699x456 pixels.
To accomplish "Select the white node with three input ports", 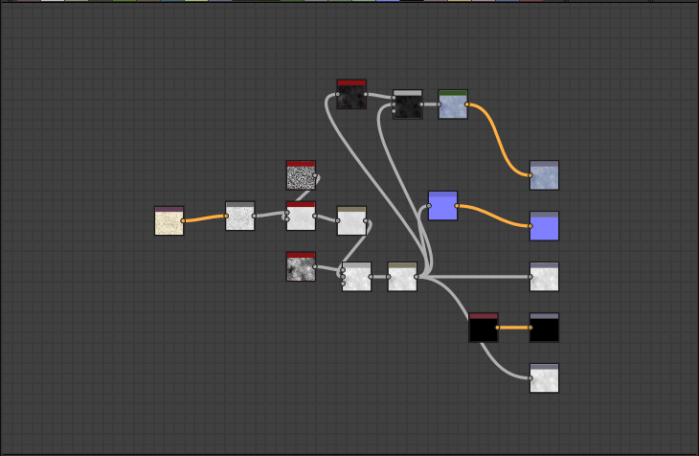I will 356,277.
